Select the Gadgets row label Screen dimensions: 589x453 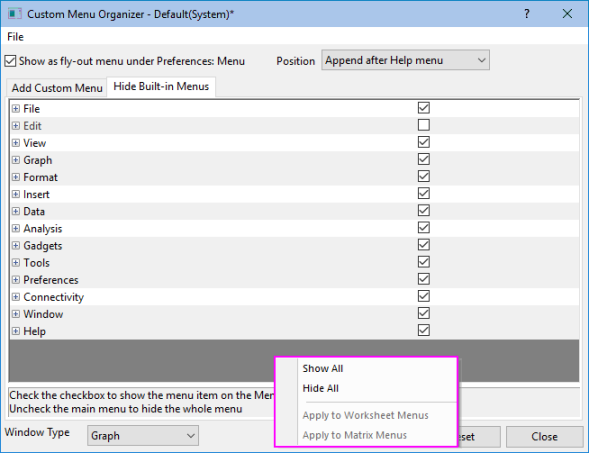[x=42, y=246]
